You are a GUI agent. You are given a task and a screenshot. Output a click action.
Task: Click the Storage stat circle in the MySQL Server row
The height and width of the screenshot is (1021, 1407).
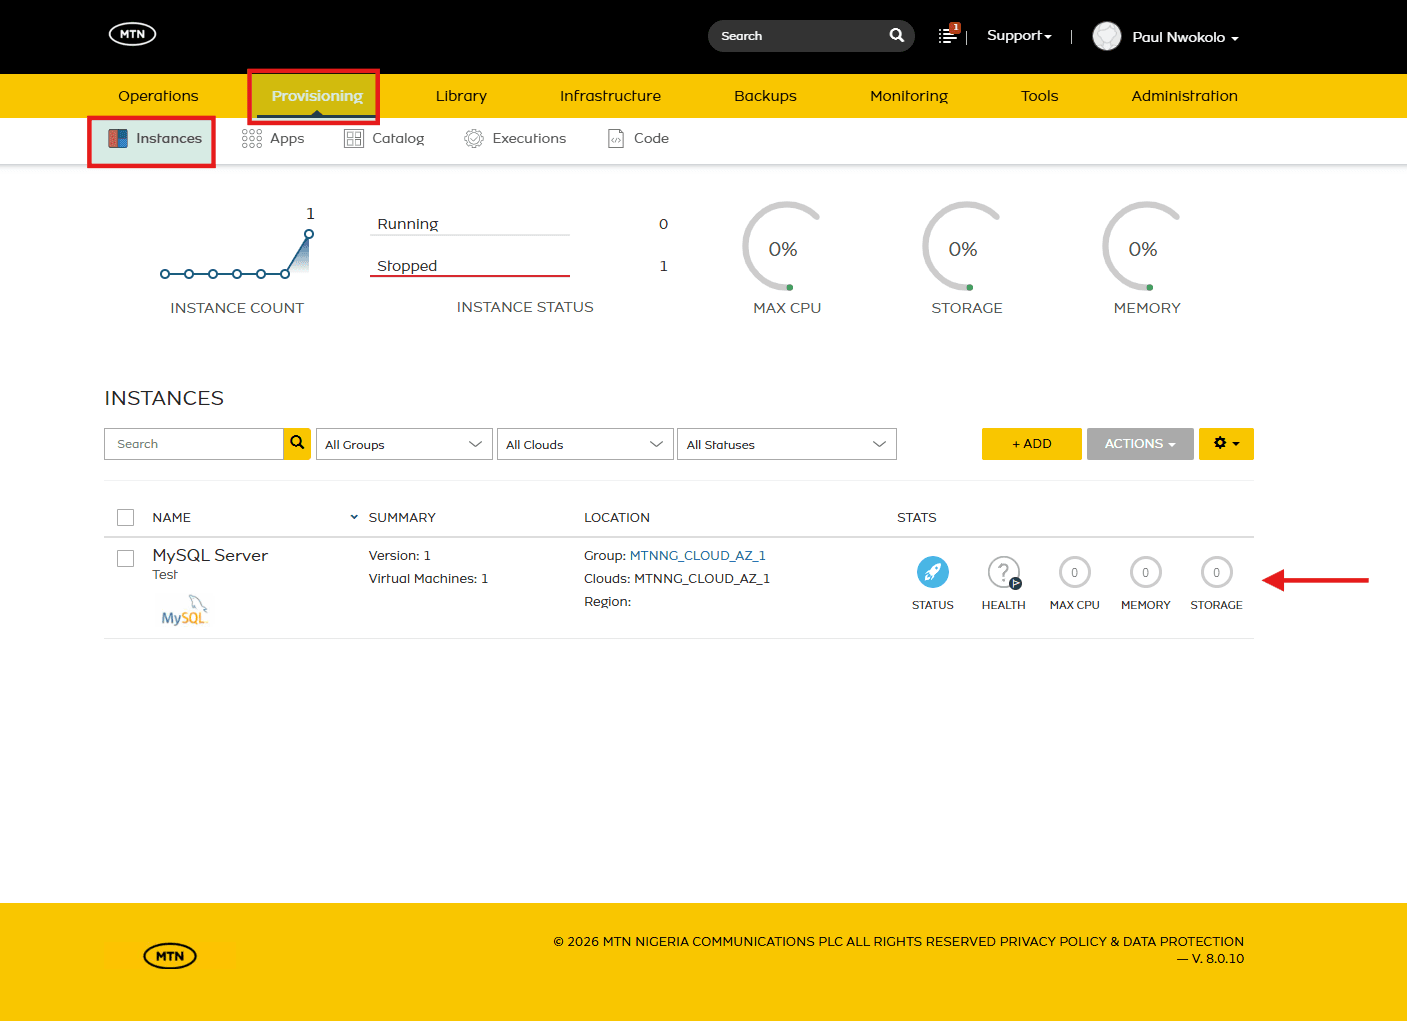pos(1217,572)
